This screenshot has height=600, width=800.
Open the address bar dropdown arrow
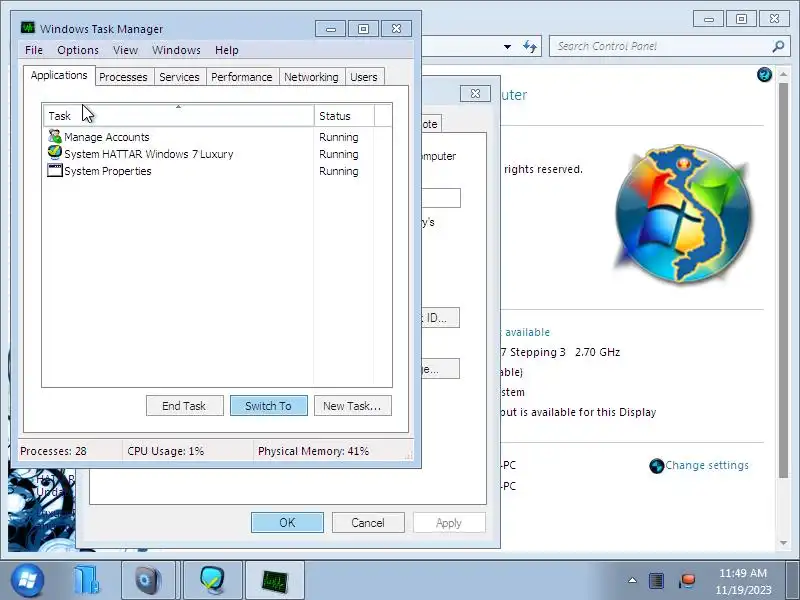click(x=507, y=46)
